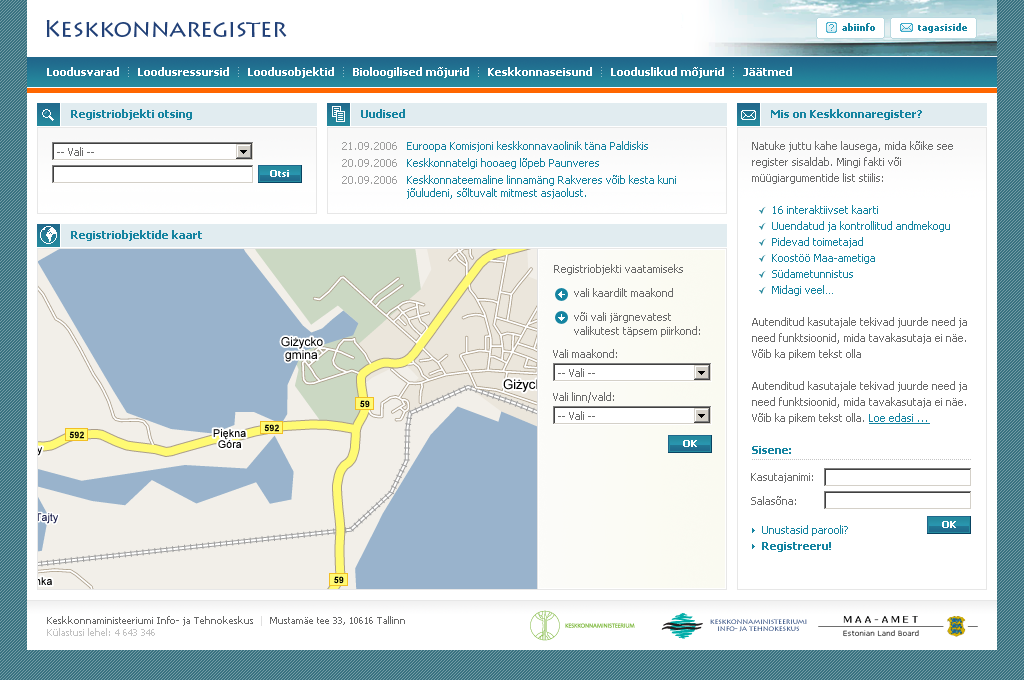Click the Mustamäe tee 33, 10616 Tallinn address

[337, 621]
